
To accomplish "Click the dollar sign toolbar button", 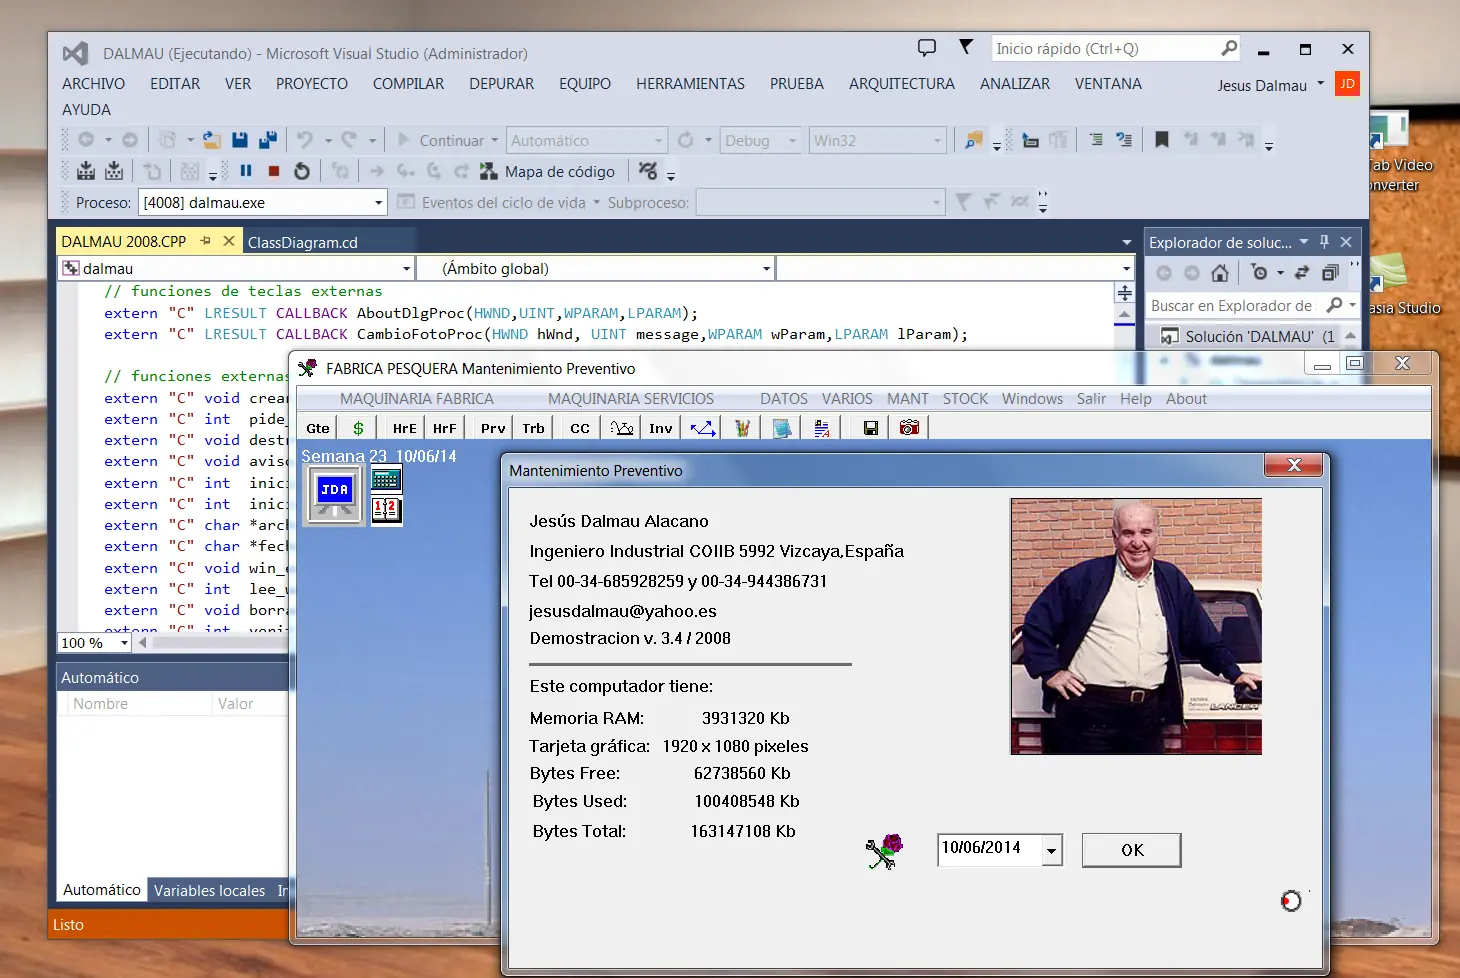I will point(358,428).
